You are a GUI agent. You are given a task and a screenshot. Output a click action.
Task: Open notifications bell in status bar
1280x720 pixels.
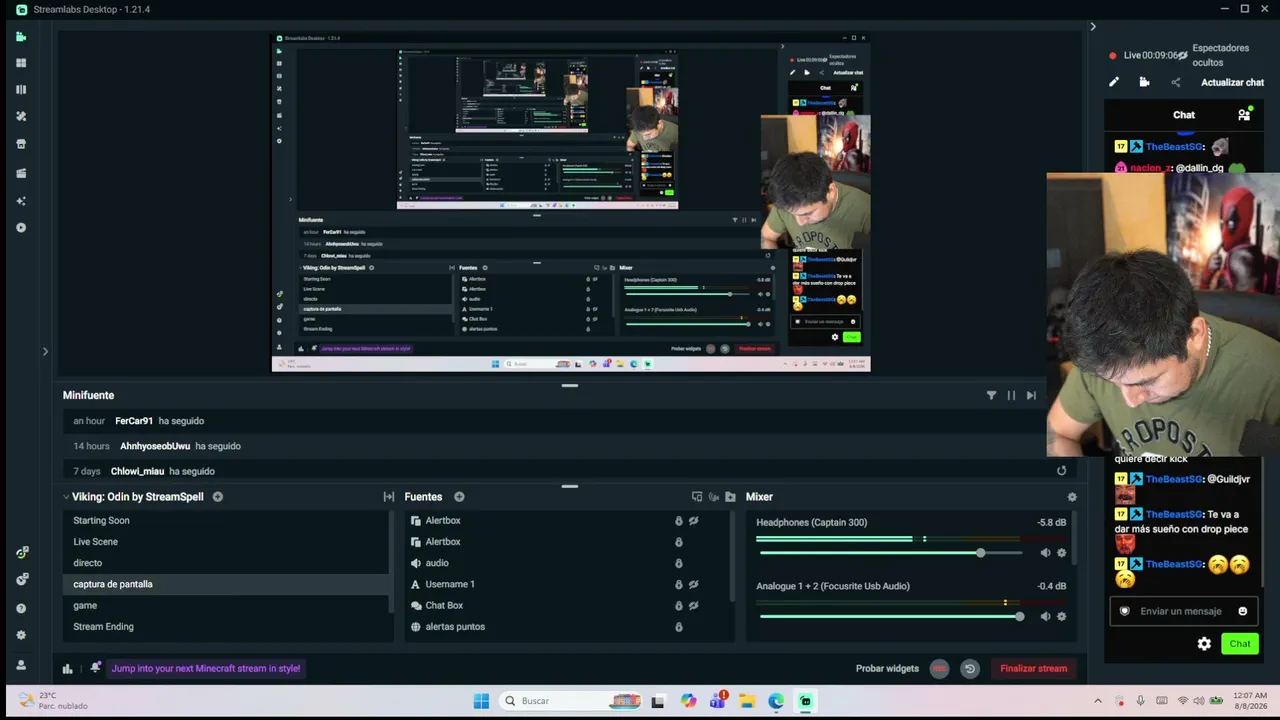95,668
